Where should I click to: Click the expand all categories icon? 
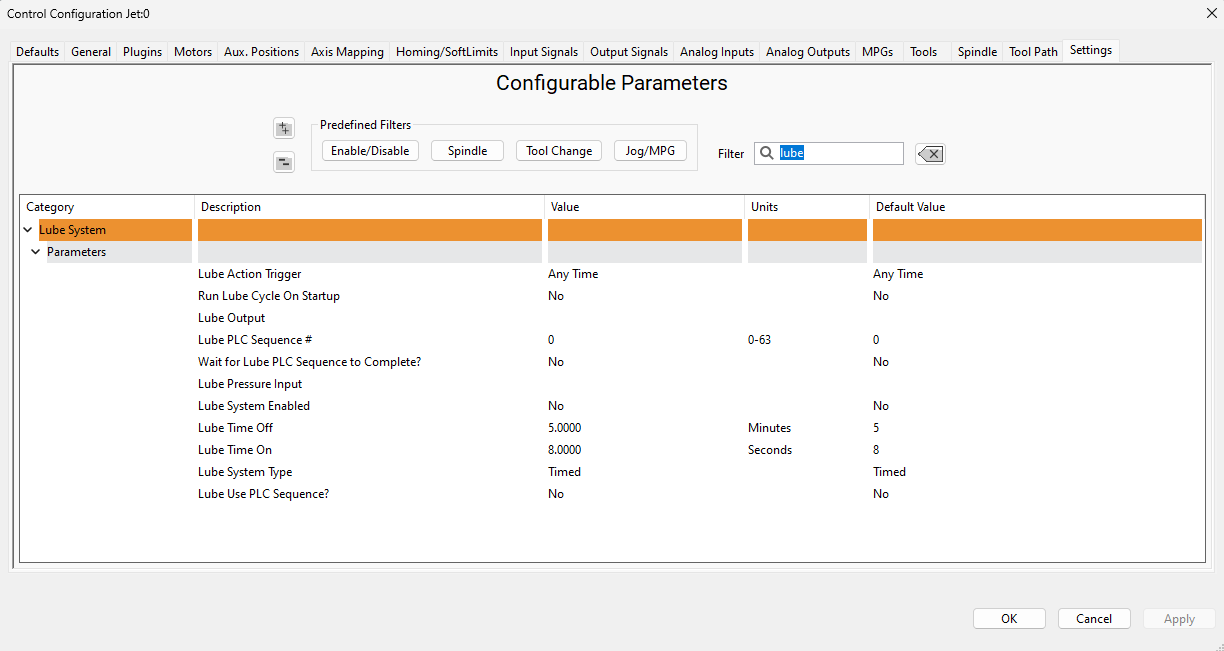click(x=284, y=128)
